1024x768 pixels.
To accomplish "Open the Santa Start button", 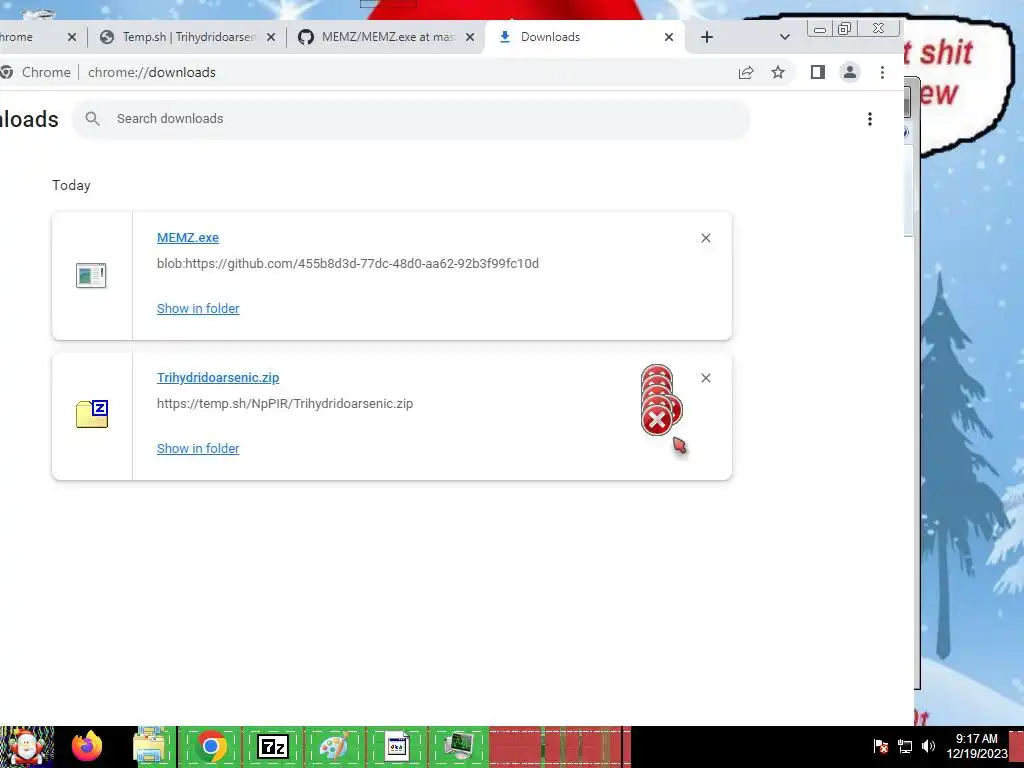I will [27, 747].
